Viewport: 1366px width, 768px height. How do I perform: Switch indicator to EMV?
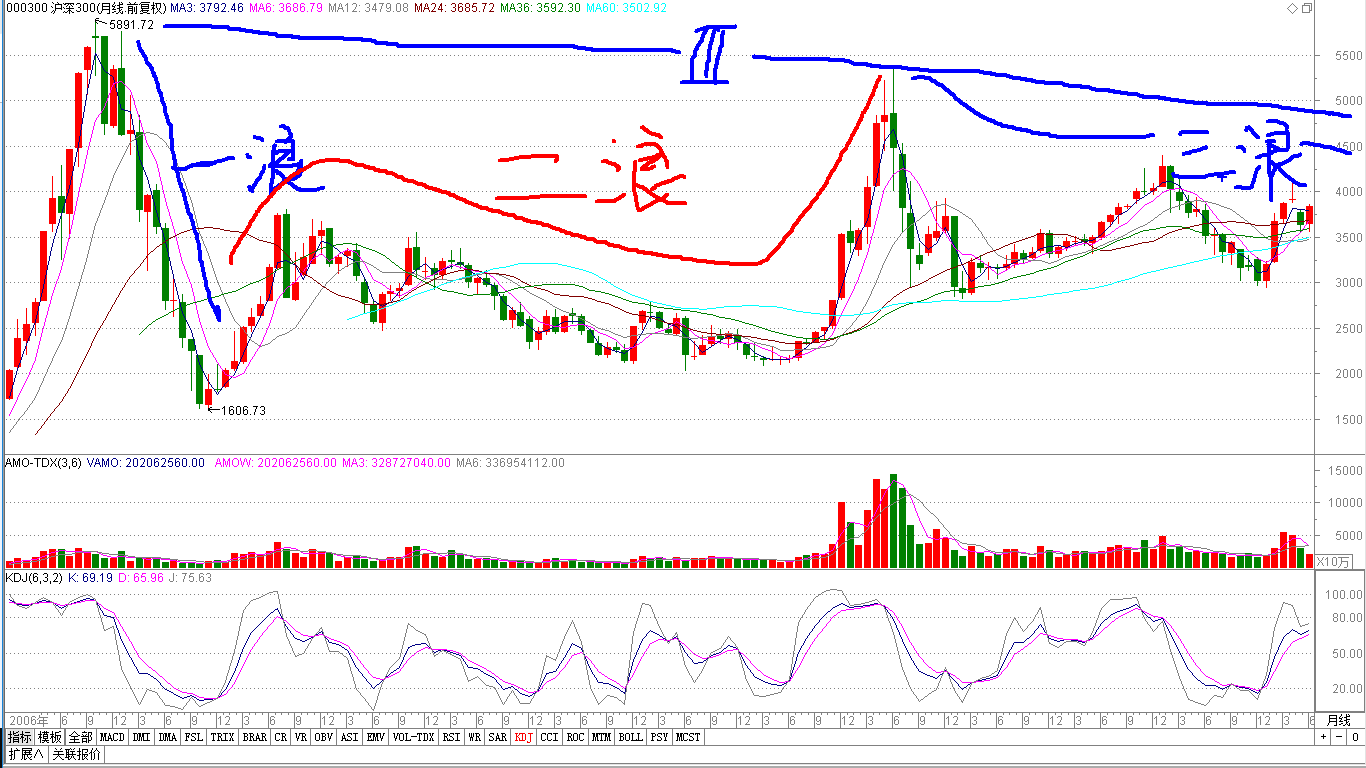(376, 737)
